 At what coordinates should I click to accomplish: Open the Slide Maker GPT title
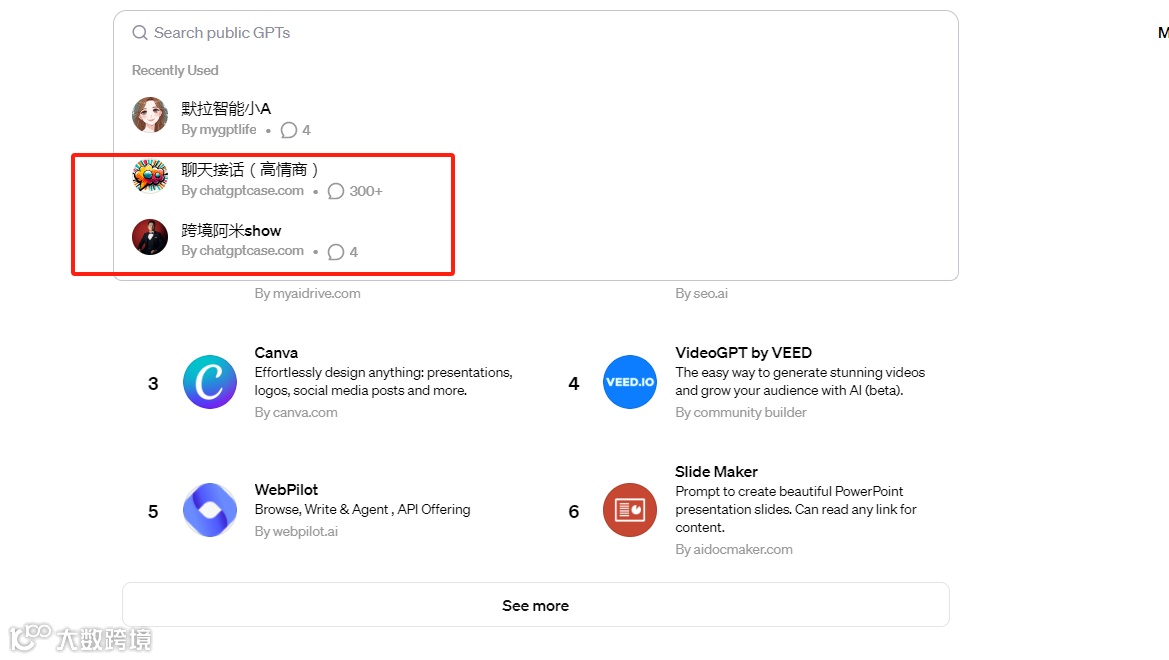point(716,472)
